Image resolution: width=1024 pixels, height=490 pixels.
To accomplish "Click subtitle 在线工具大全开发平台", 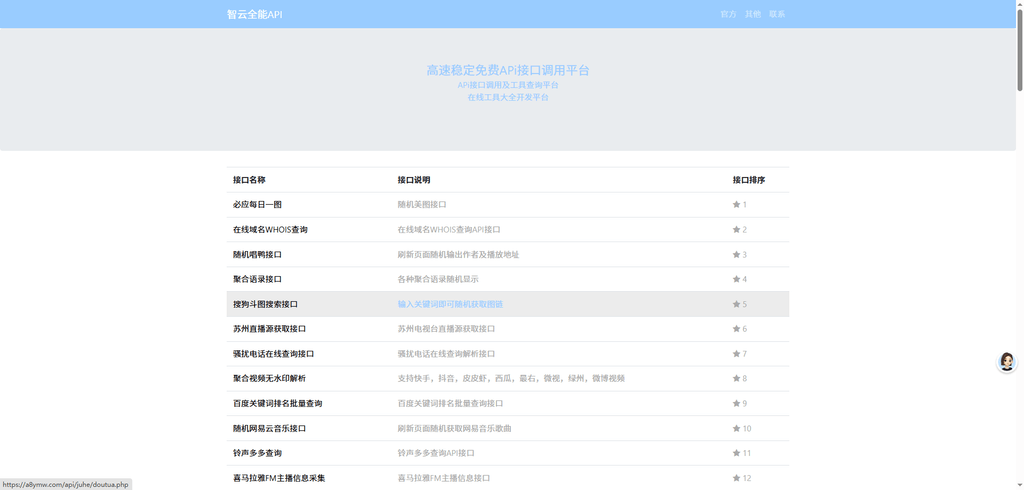I will coord(508,97).
